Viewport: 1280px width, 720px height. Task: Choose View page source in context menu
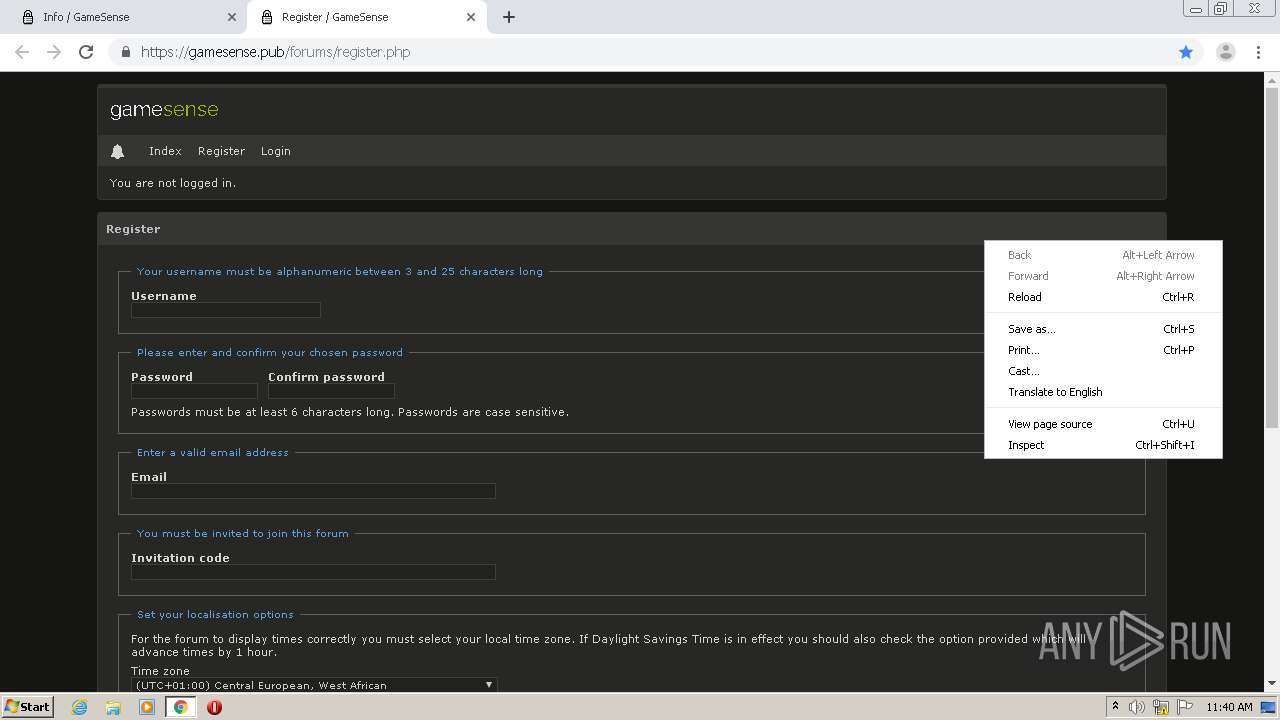(x=1103, y=424)
